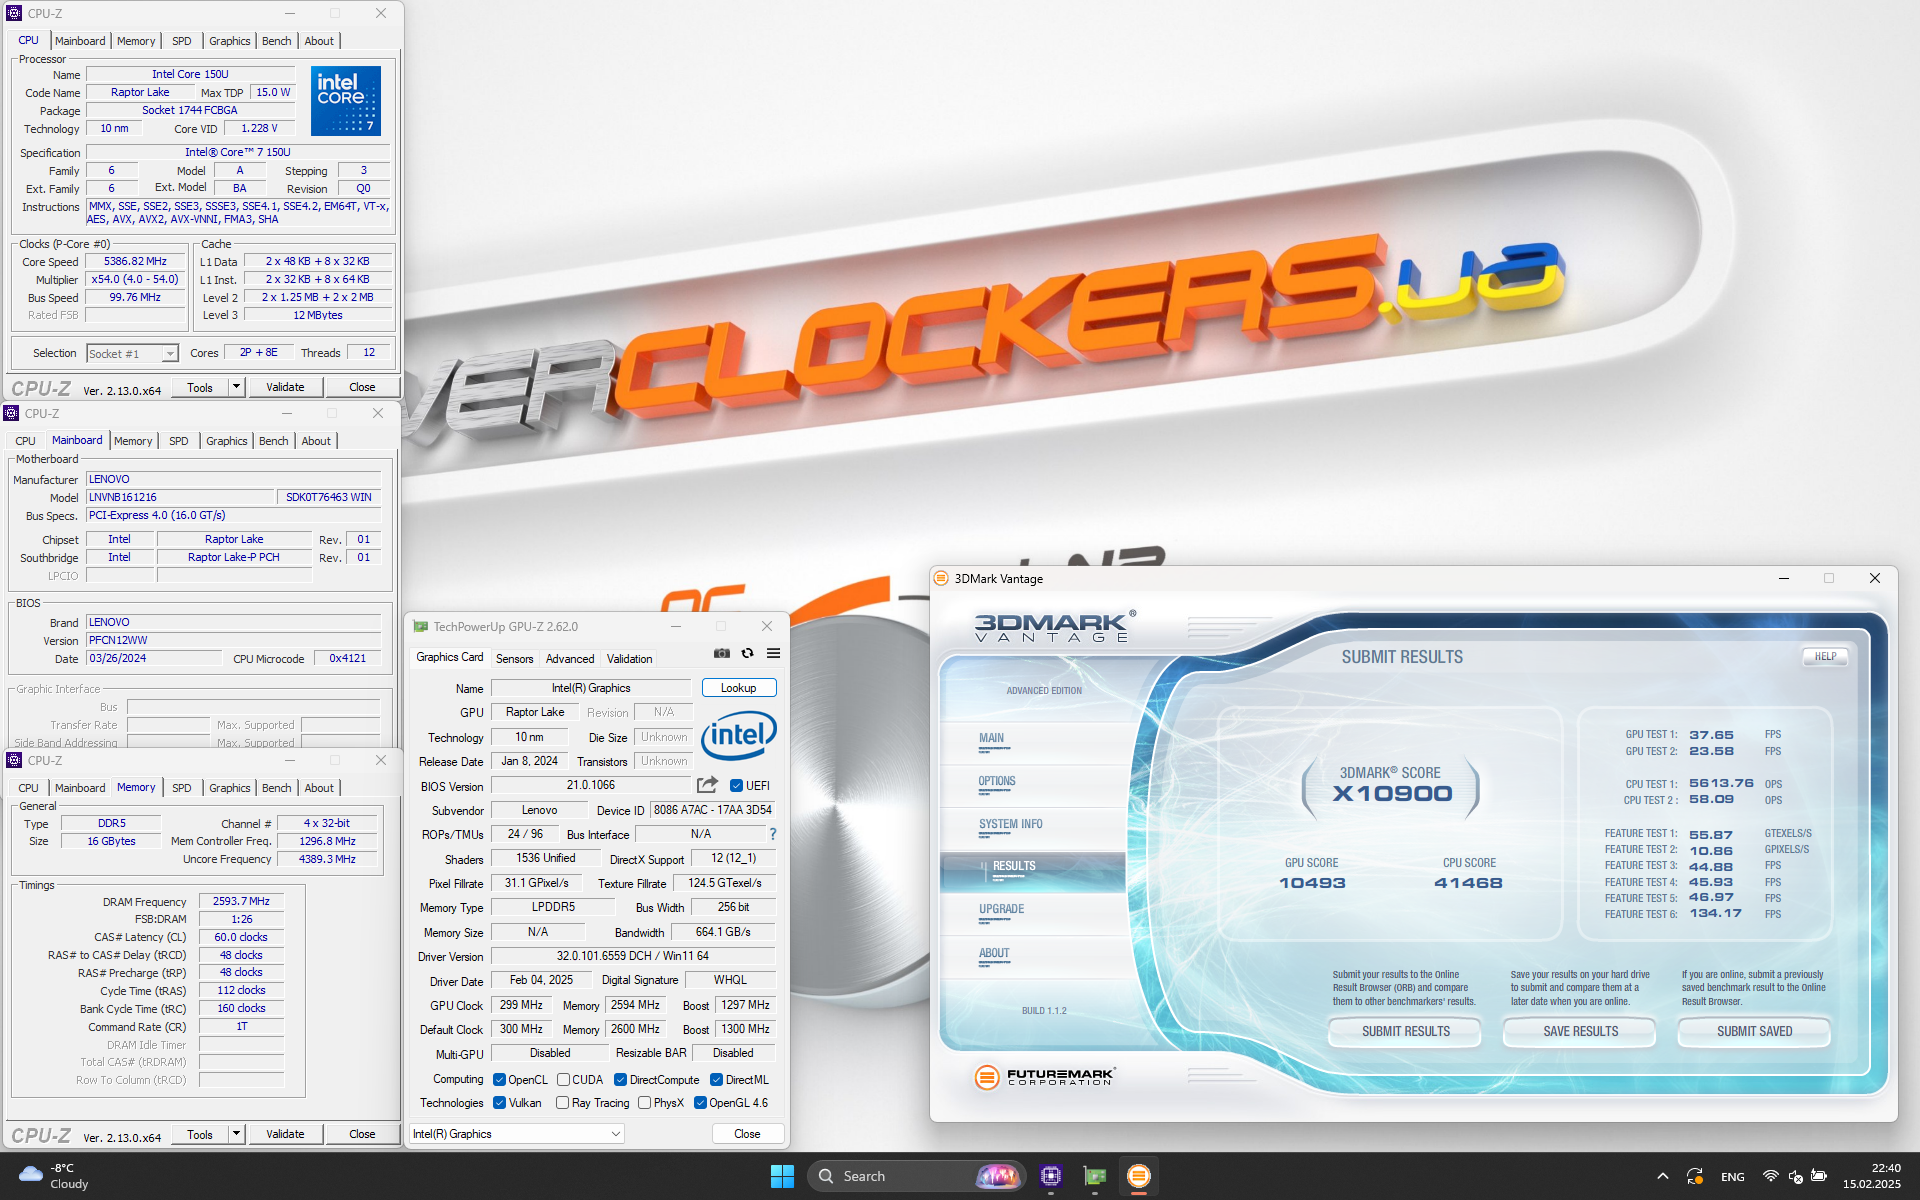Viewport: 1920px width, 1200px height.
Task: Click GPU-Z refresh icon
Action: point(747,653)
